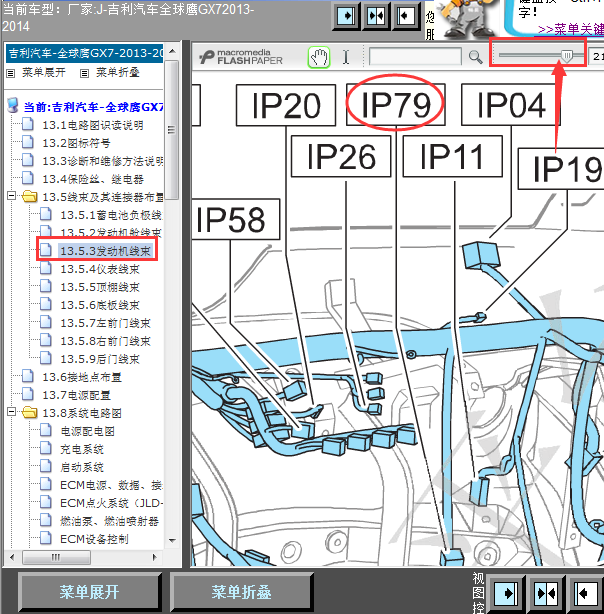Screen dimensions: 604x614
Task: Select 13.5.1蓄电池负极线 item
Action: [x=111, y=215]
